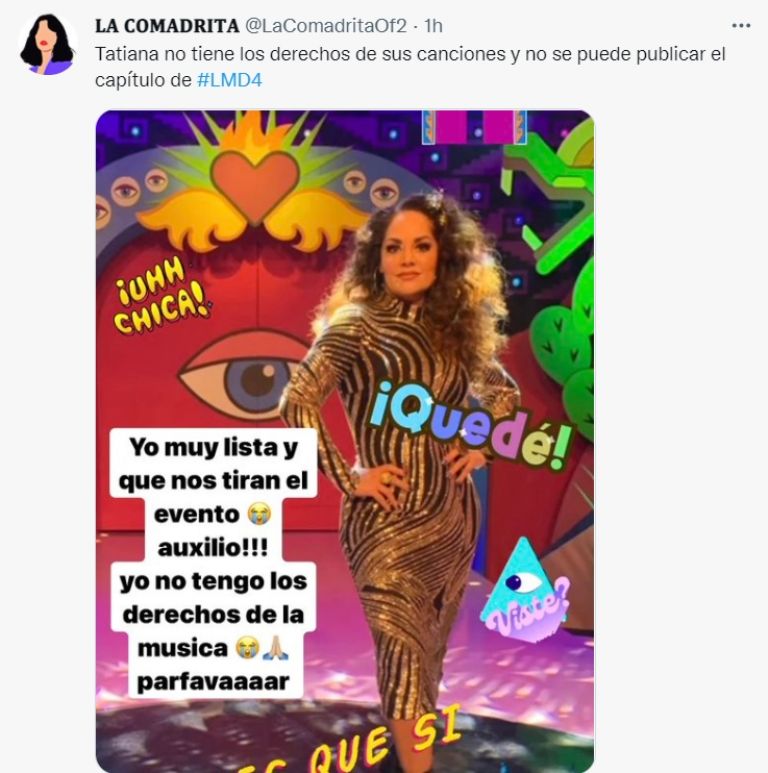The image size is (768, 773).
Task: Click the Viste? triangle eye sticker
Action: (524, 590)
